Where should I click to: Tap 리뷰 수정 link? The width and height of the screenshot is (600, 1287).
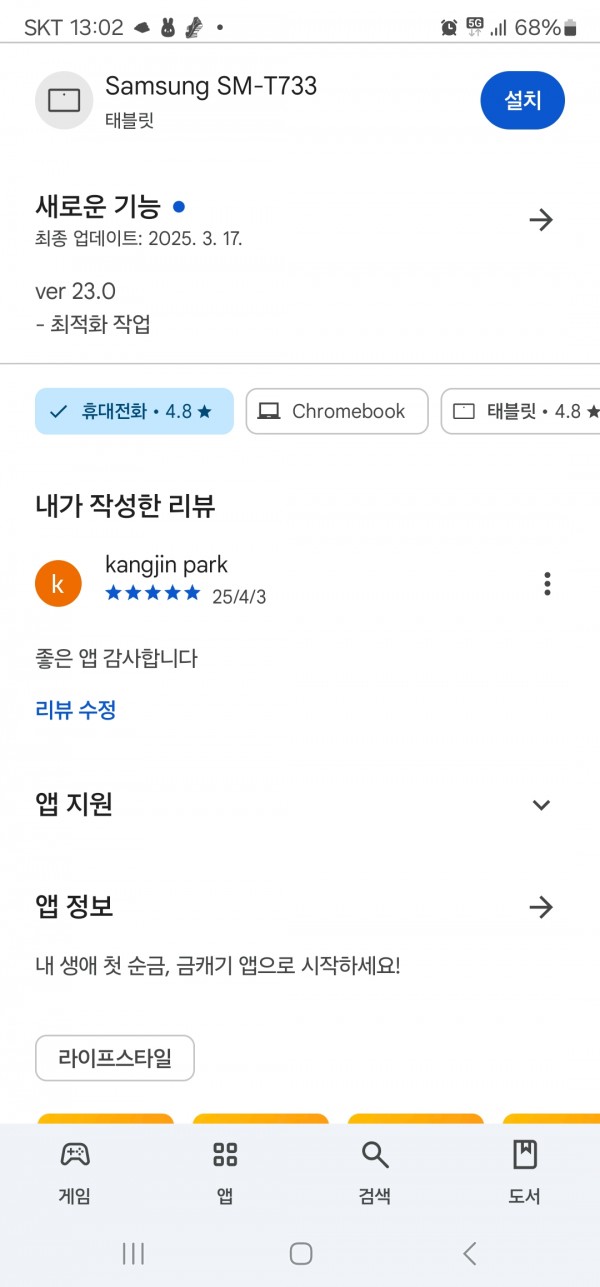pos(76,710)
